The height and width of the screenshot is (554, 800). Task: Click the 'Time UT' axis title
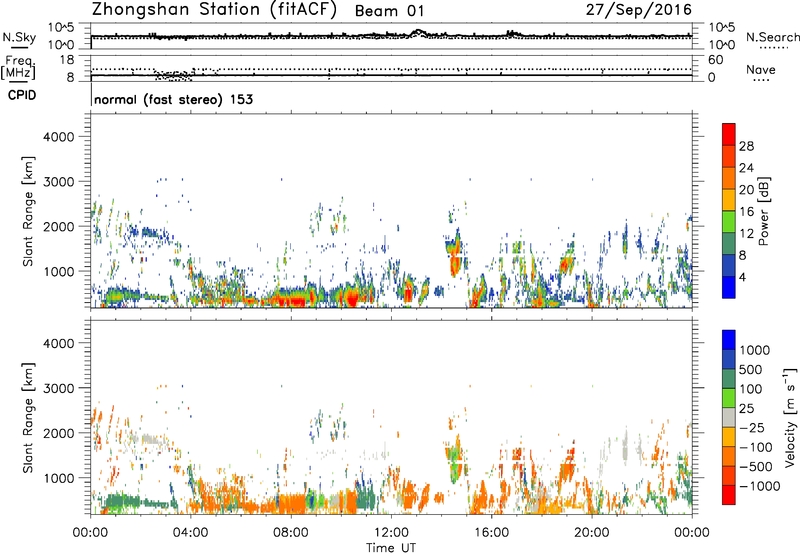click(x=391, y=548)
